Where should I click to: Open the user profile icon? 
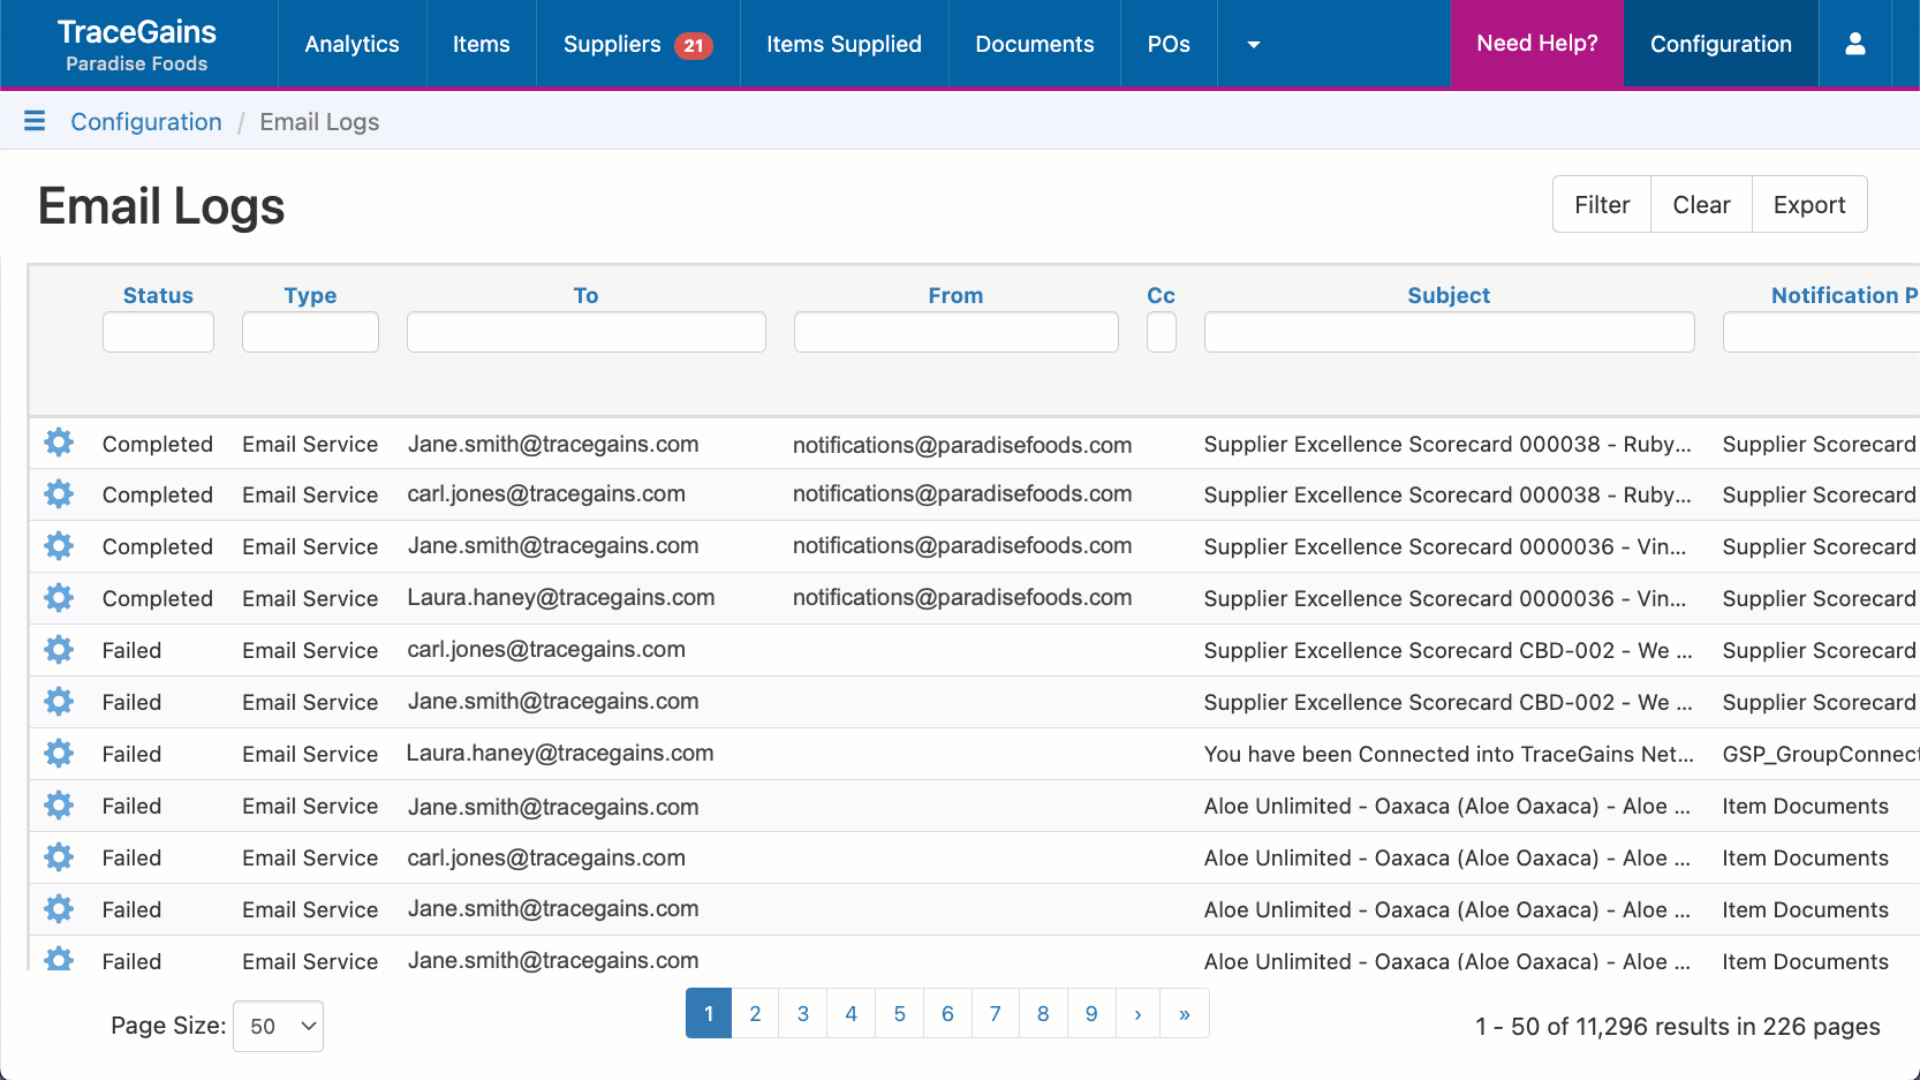click(1855, 44)
